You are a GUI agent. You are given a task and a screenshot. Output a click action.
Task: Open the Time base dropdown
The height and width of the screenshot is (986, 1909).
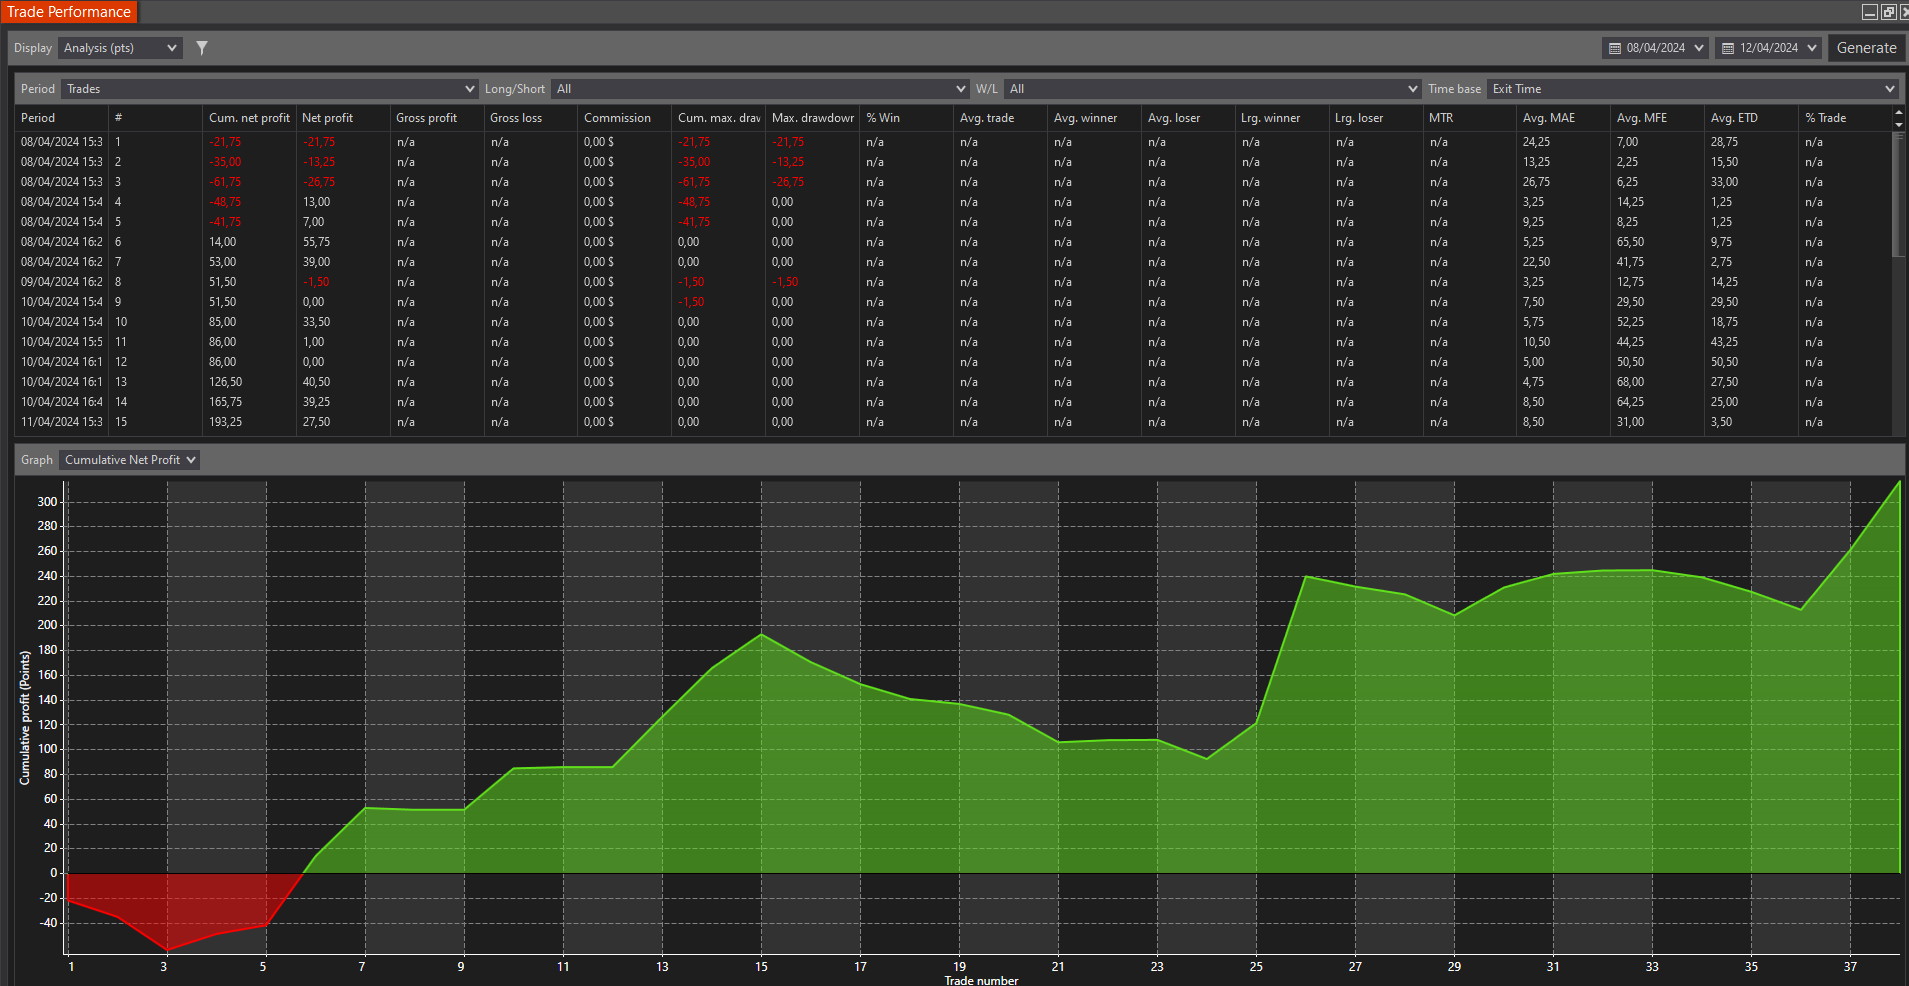point(1691,89)
